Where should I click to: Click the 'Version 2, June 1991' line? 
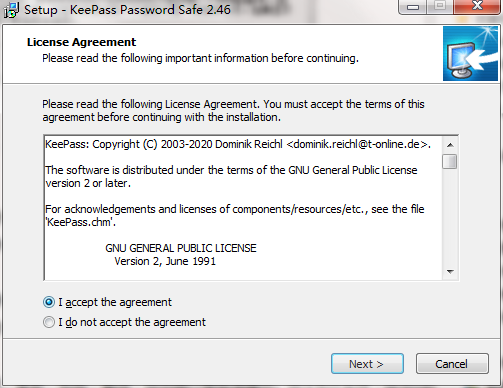pyautogui.click(x=165, y=261)
